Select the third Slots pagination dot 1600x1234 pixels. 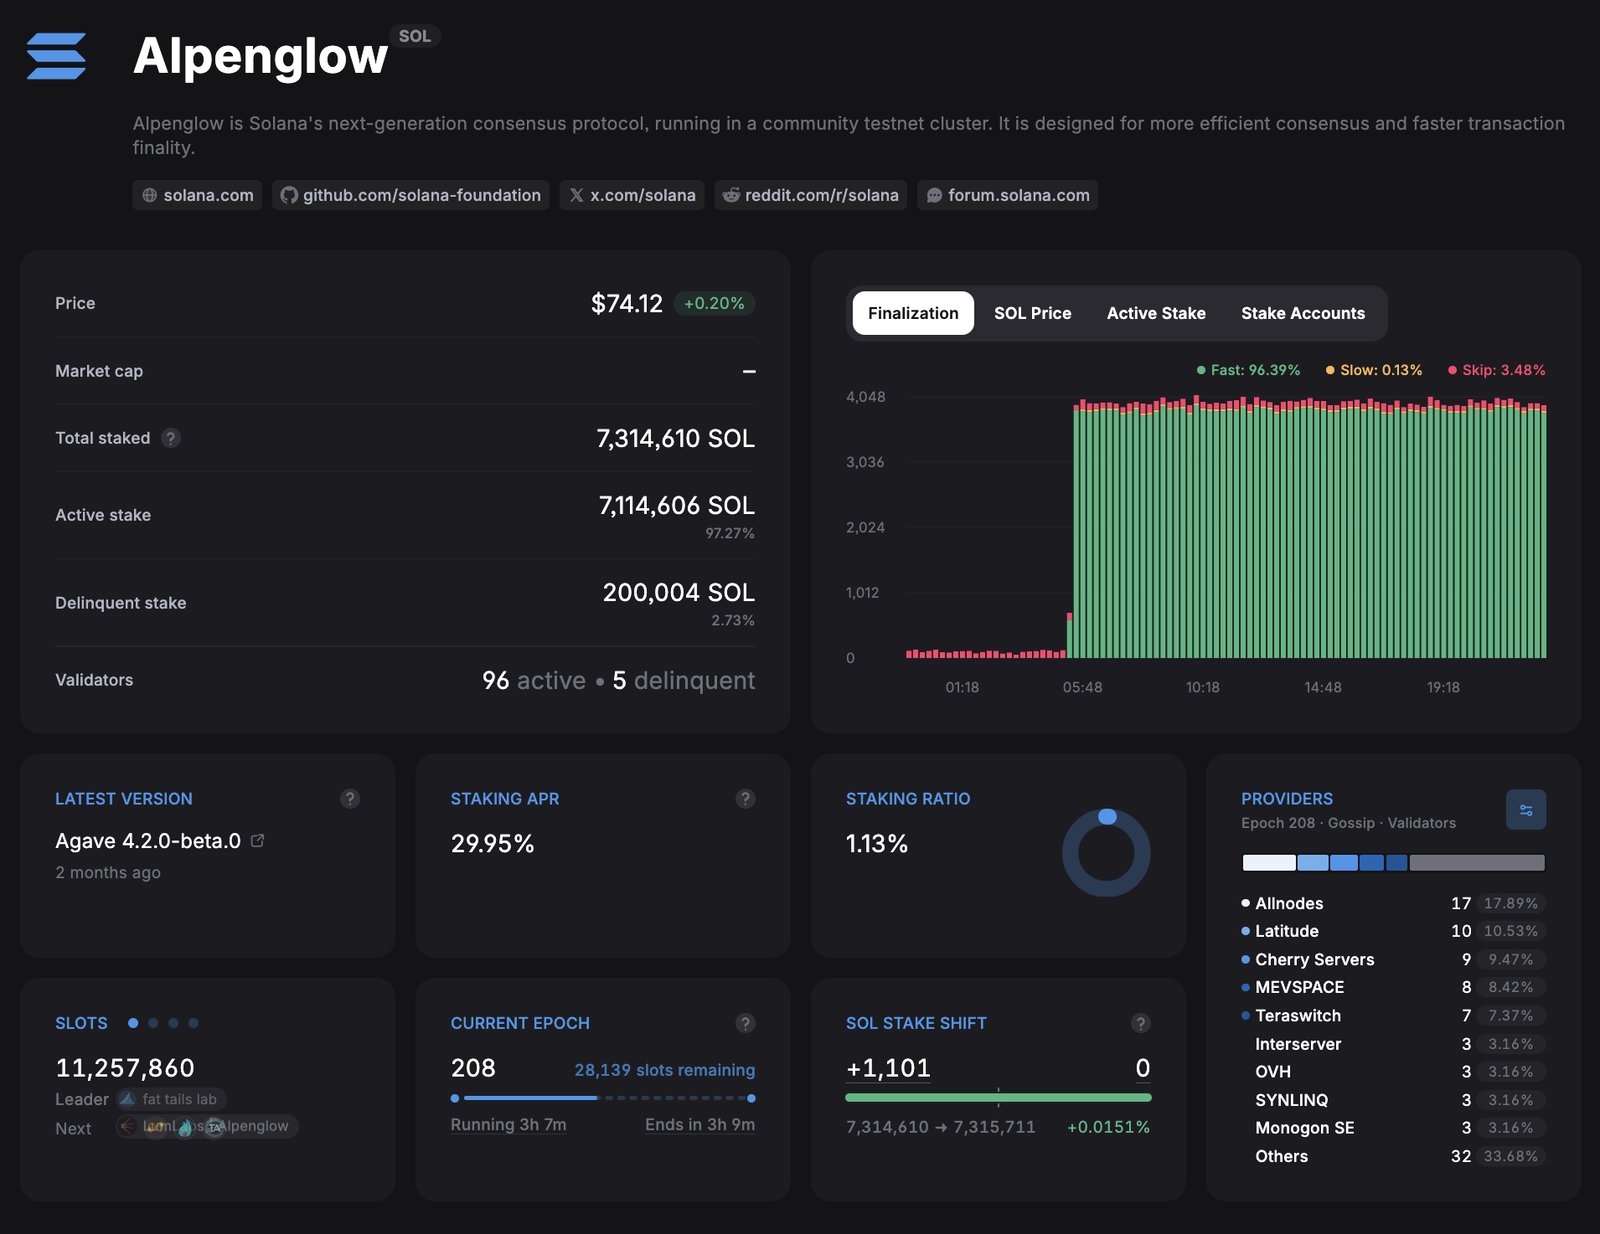[x=173, y=1023]
